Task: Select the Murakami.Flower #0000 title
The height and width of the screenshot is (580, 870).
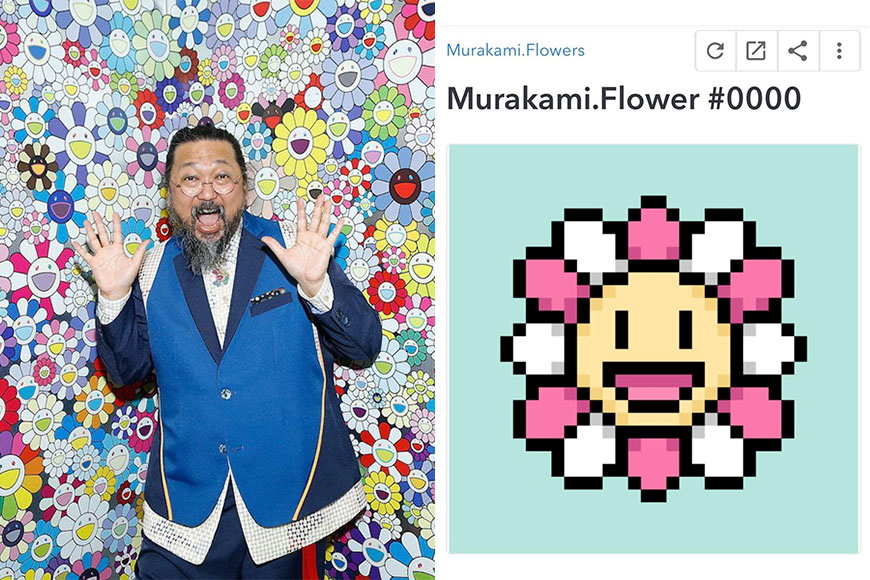Action: point(624,99)
